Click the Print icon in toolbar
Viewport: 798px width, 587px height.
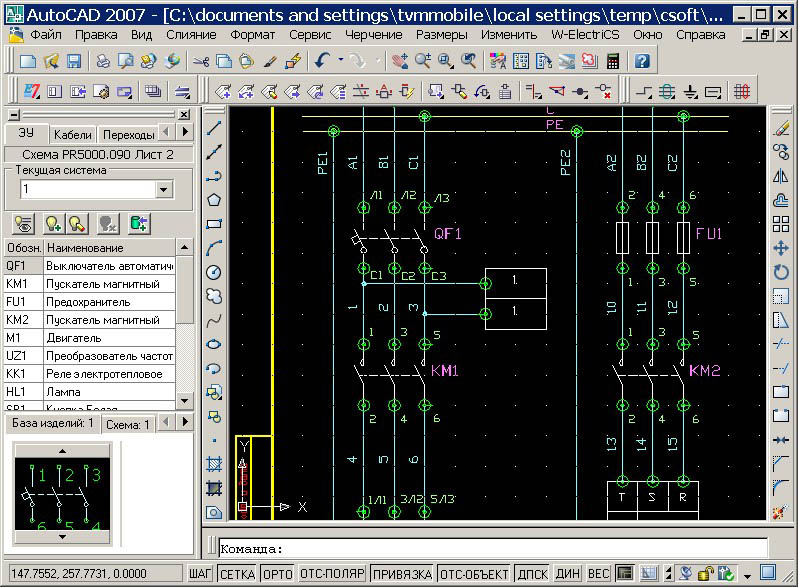(103, 61)
